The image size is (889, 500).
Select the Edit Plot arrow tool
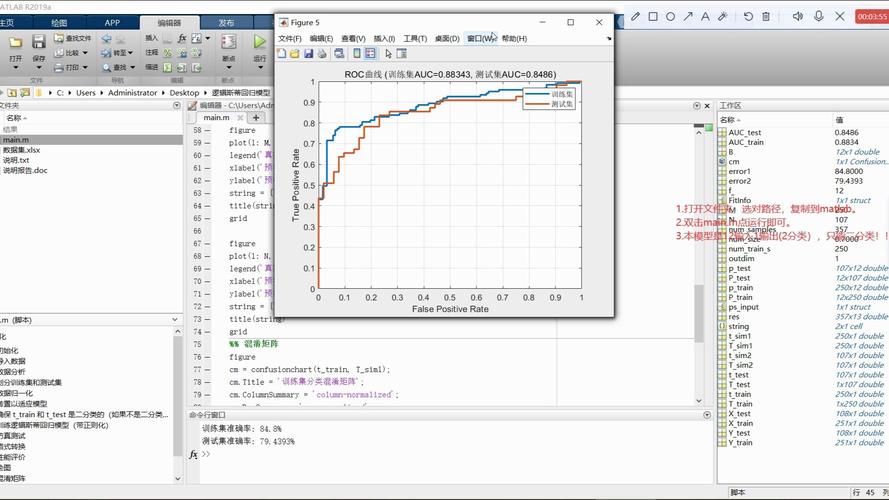coord(388,54)
